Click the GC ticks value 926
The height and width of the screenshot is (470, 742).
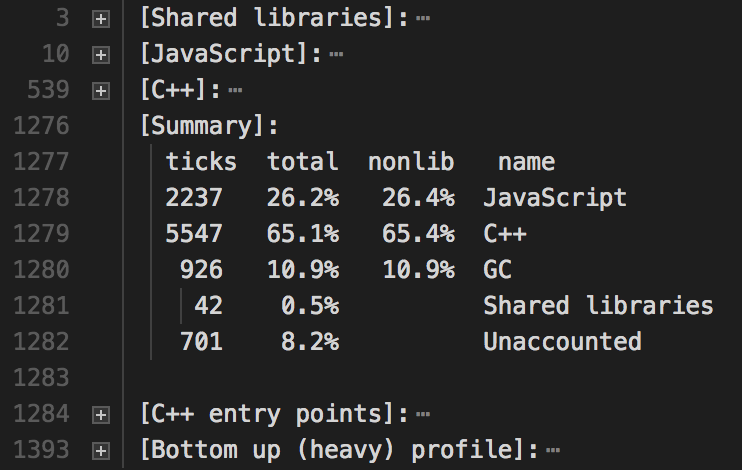point(201,270)
